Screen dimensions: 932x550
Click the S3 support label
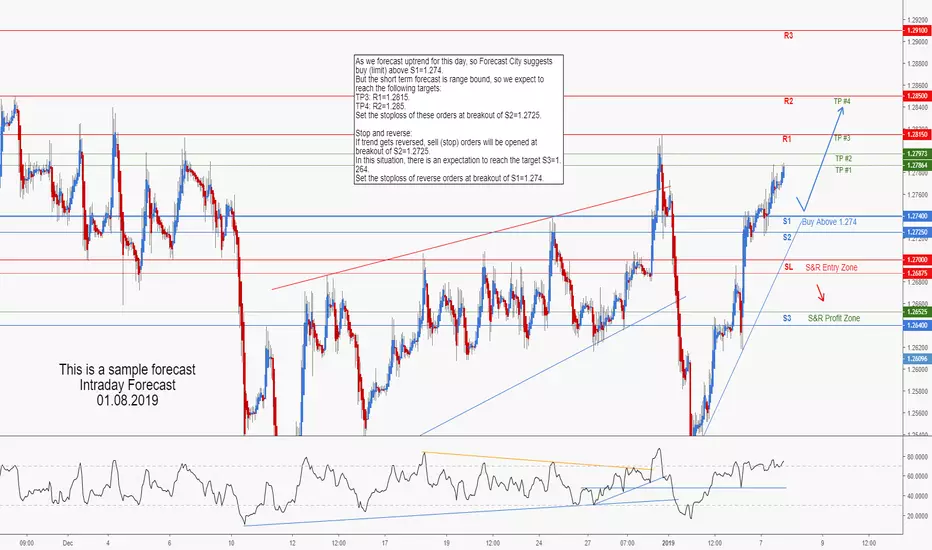787,318
